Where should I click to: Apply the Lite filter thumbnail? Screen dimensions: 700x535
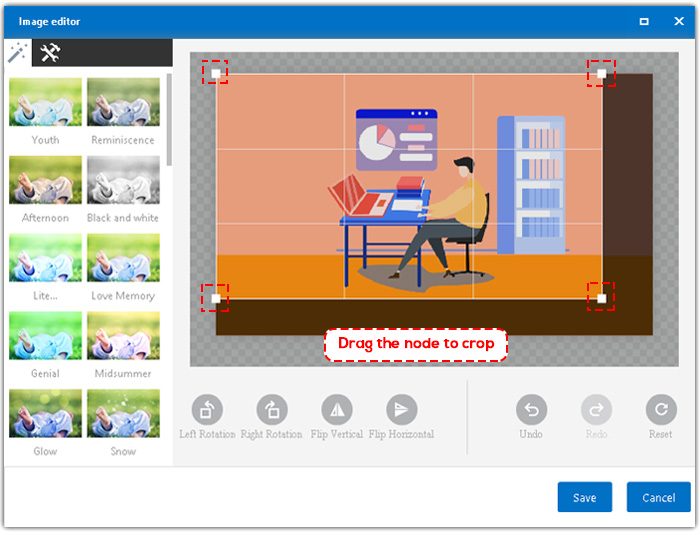pos(46,258)
